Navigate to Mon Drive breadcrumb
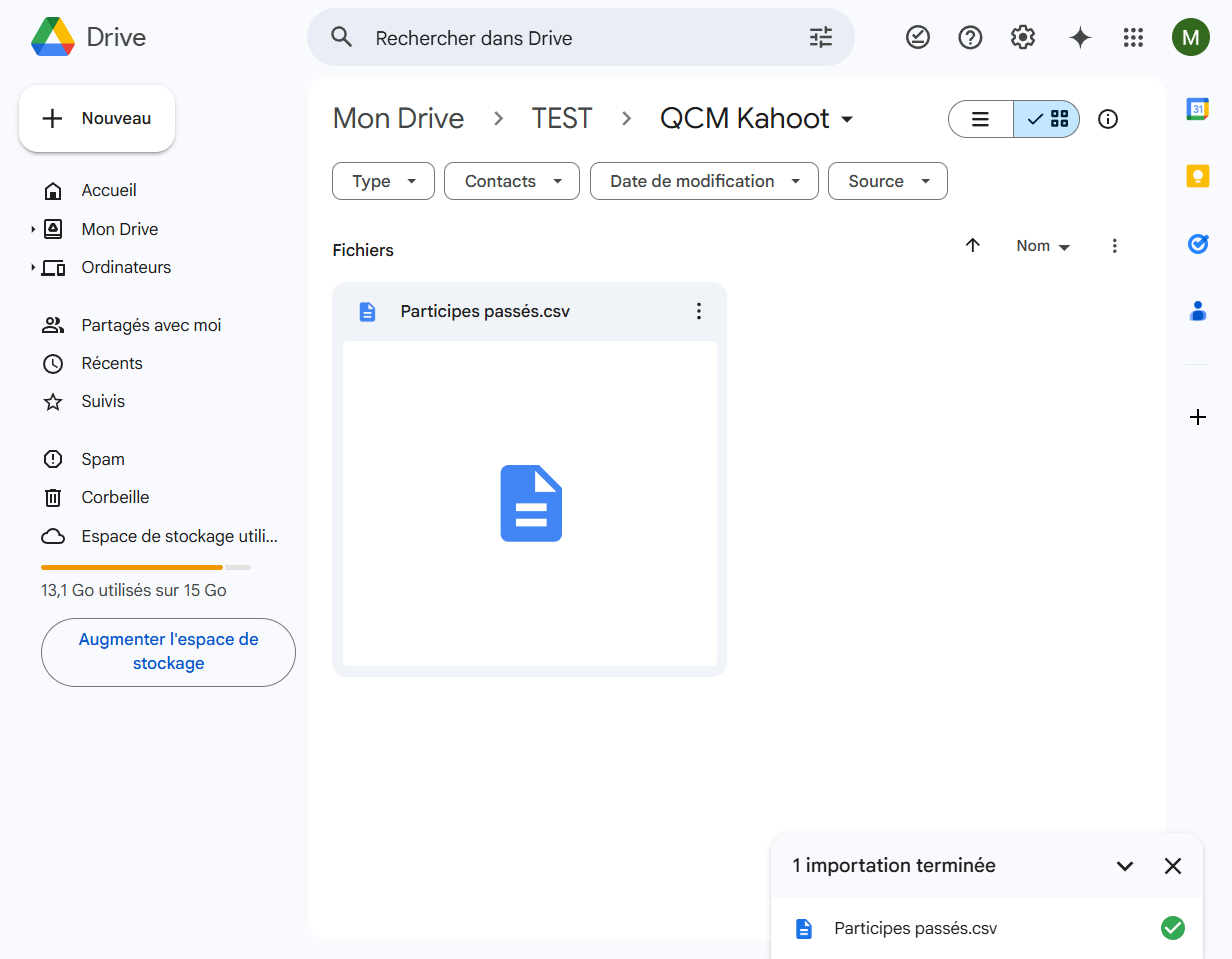Viewport: 1232px width, 959px height. pyautogui.click(x=398, y=119)
